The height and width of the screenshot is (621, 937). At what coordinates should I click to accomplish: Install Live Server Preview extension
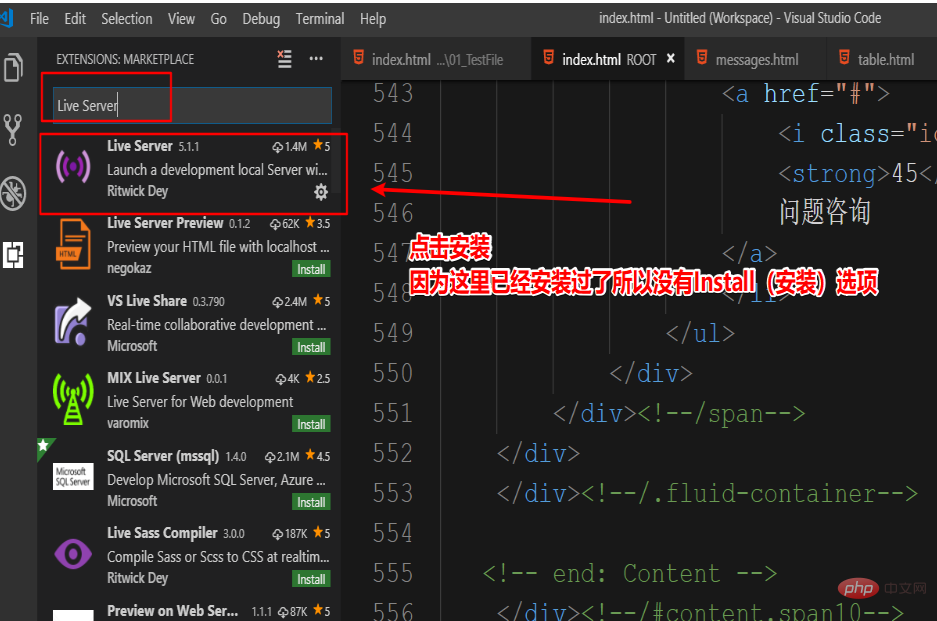click(311, 270)
